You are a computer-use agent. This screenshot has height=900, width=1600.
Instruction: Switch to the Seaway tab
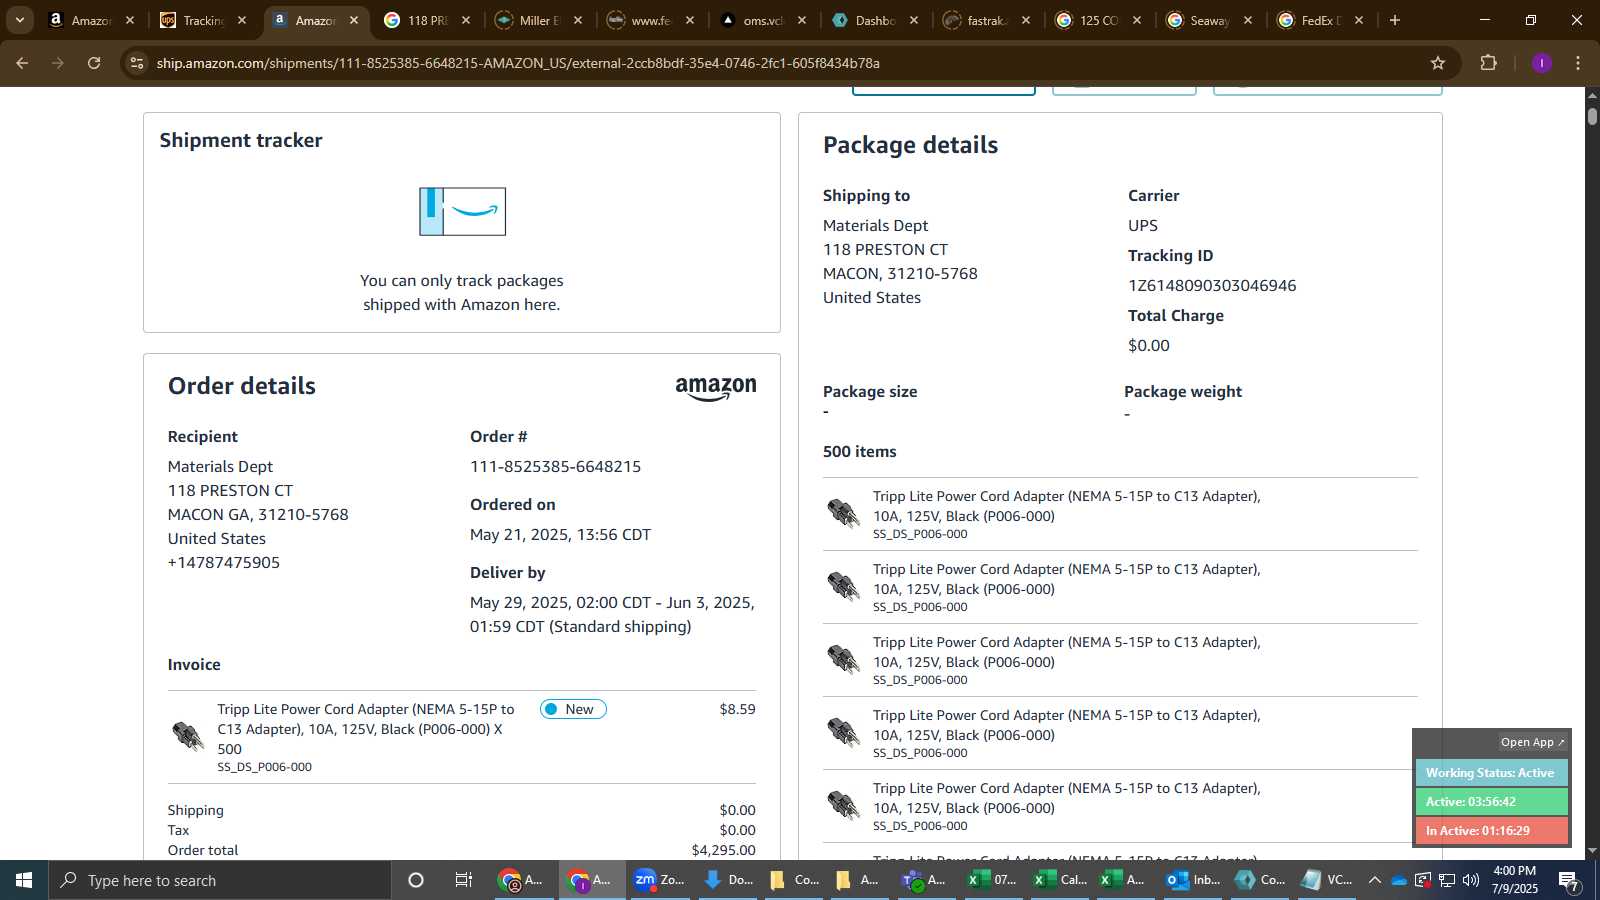click(x=1210, y=20)
